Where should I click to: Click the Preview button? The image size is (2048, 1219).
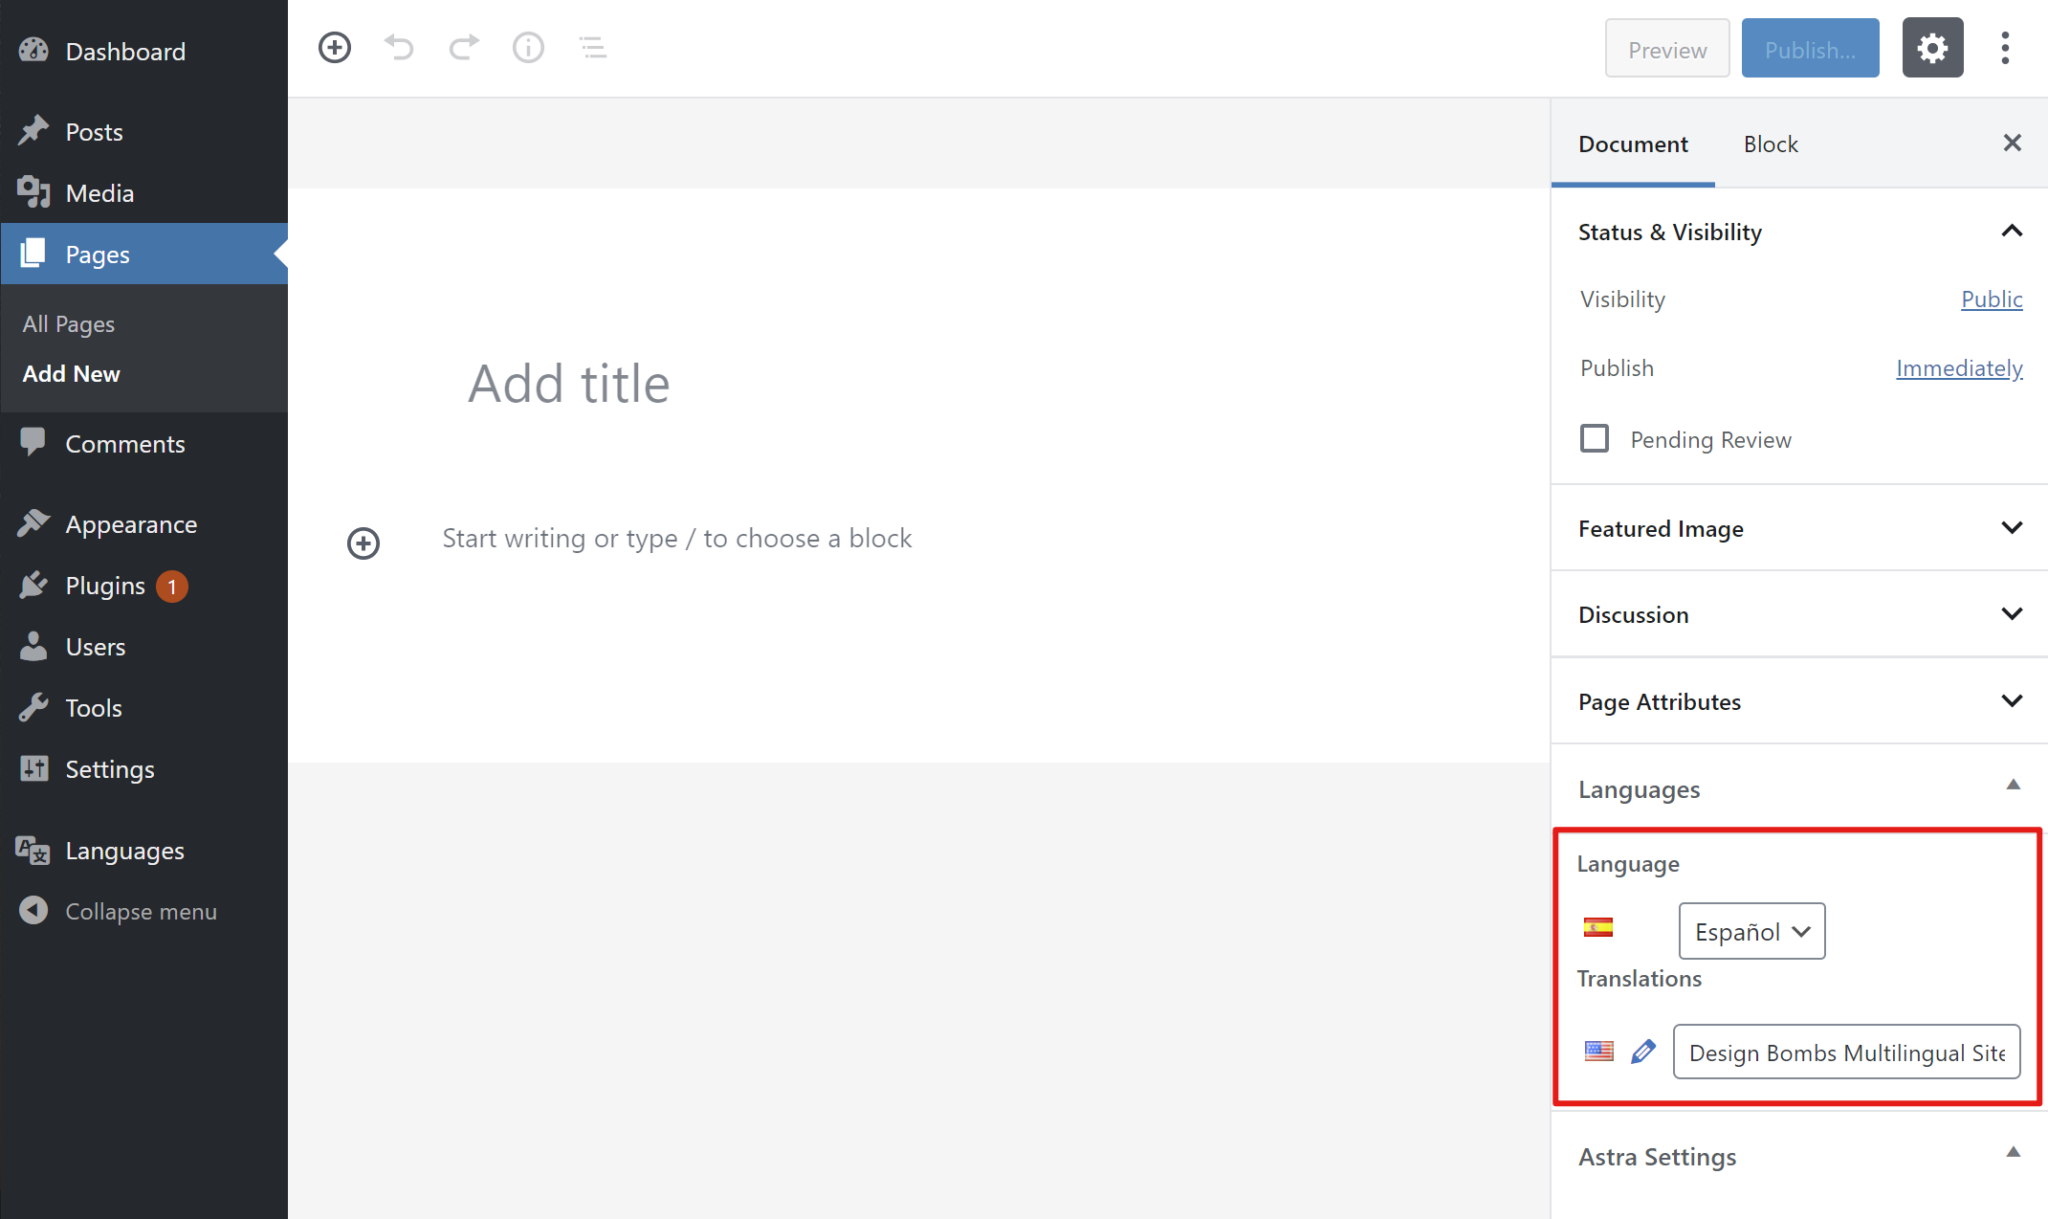click(1666, 48)
